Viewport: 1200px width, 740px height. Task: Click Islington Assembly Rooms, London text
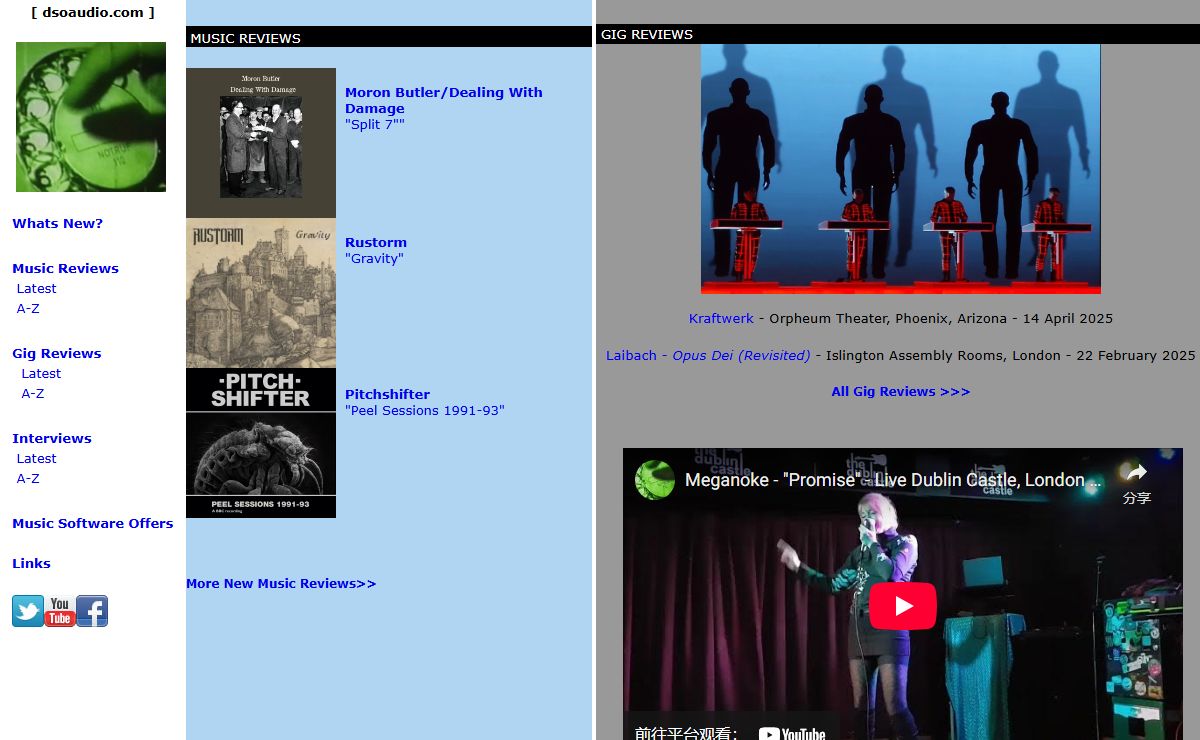click(940, 355)
